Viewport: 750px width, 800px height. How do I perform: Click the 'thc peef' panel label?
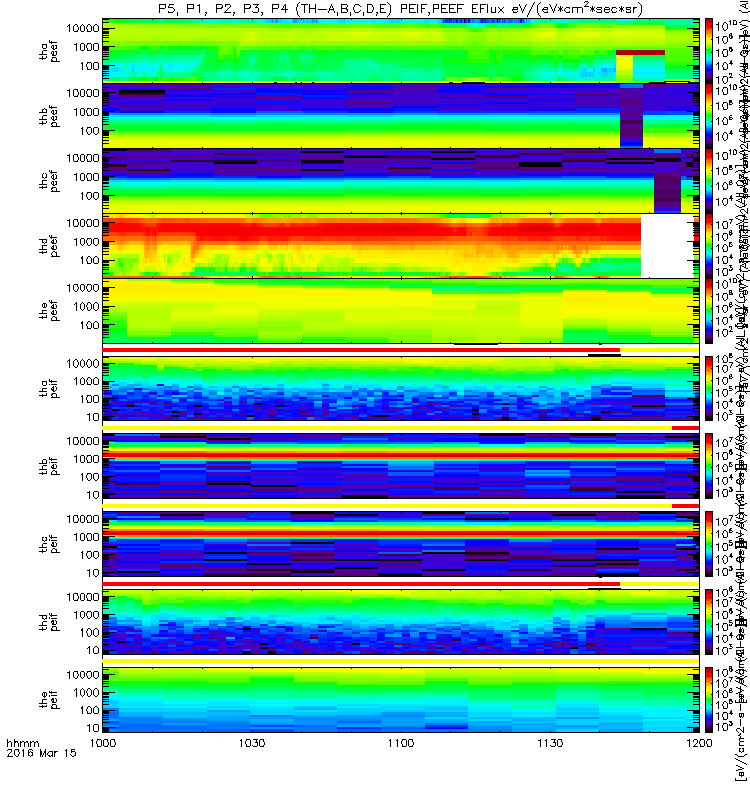point(49,181)
